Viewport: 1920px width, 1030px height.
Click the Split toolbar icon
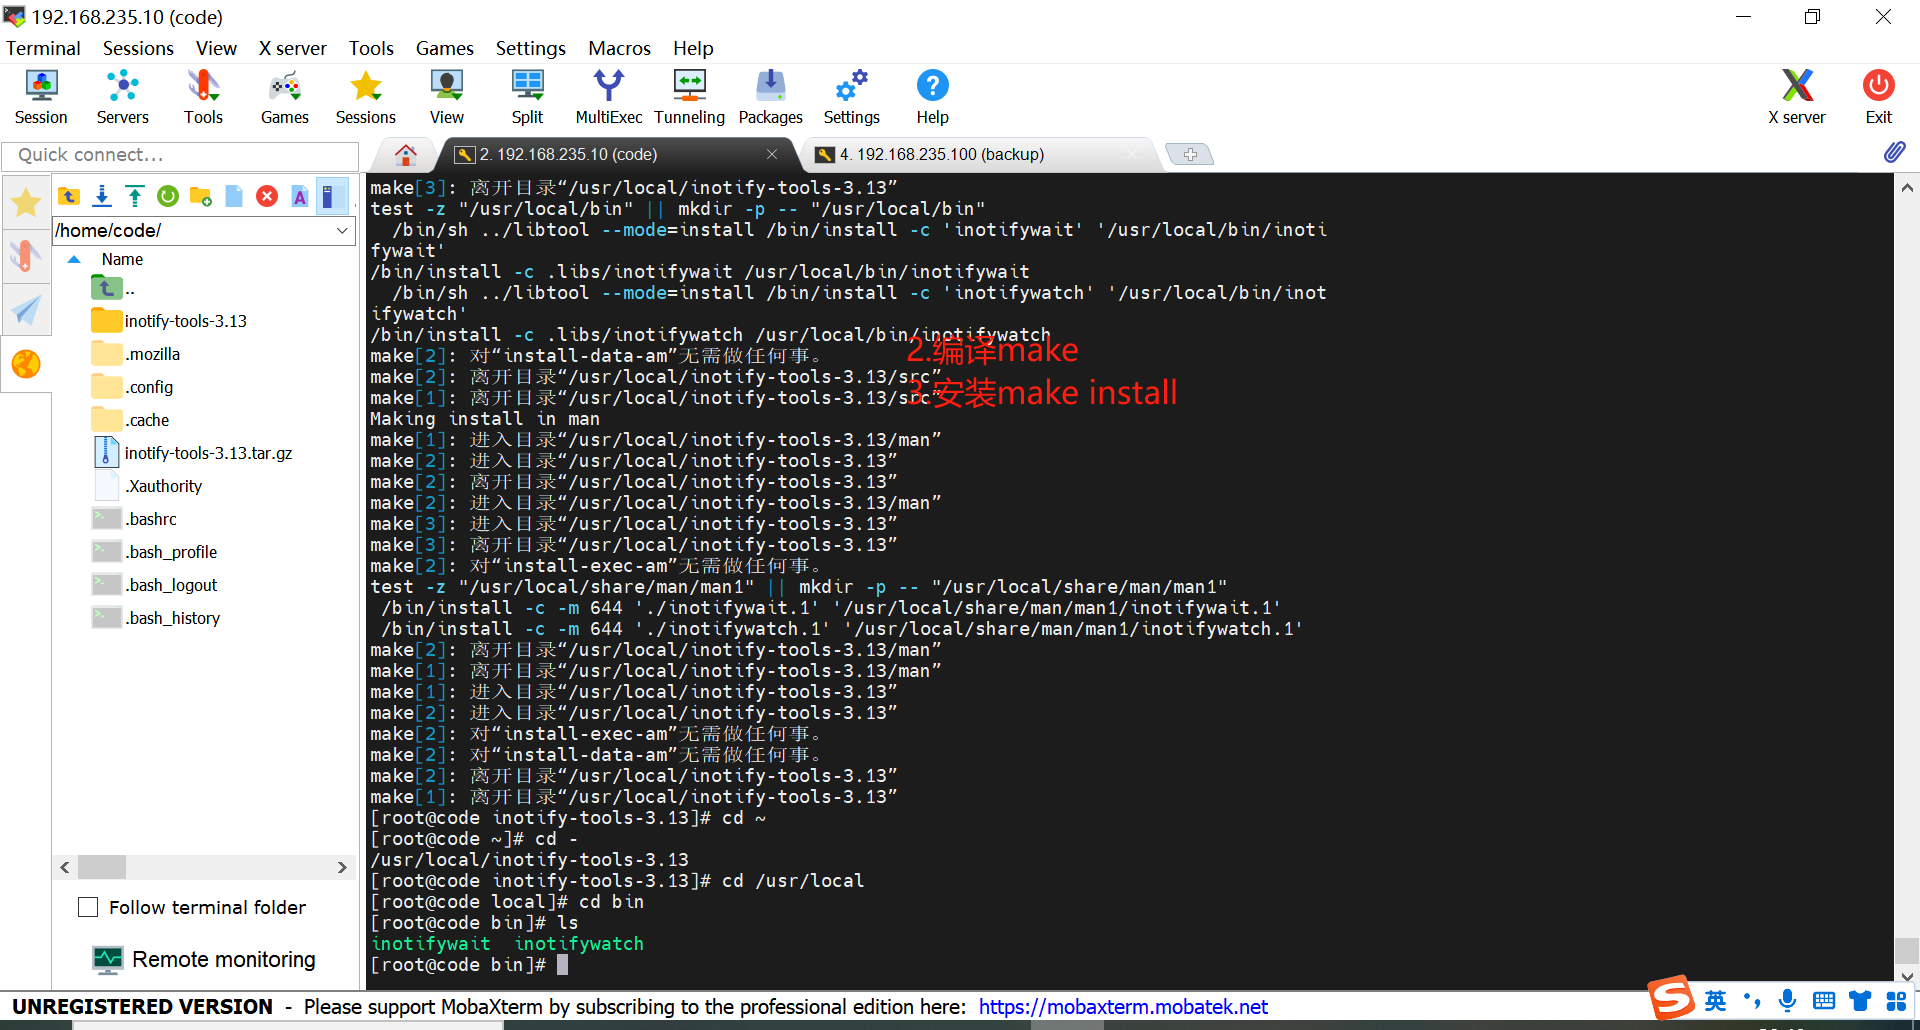coord(527,97)
